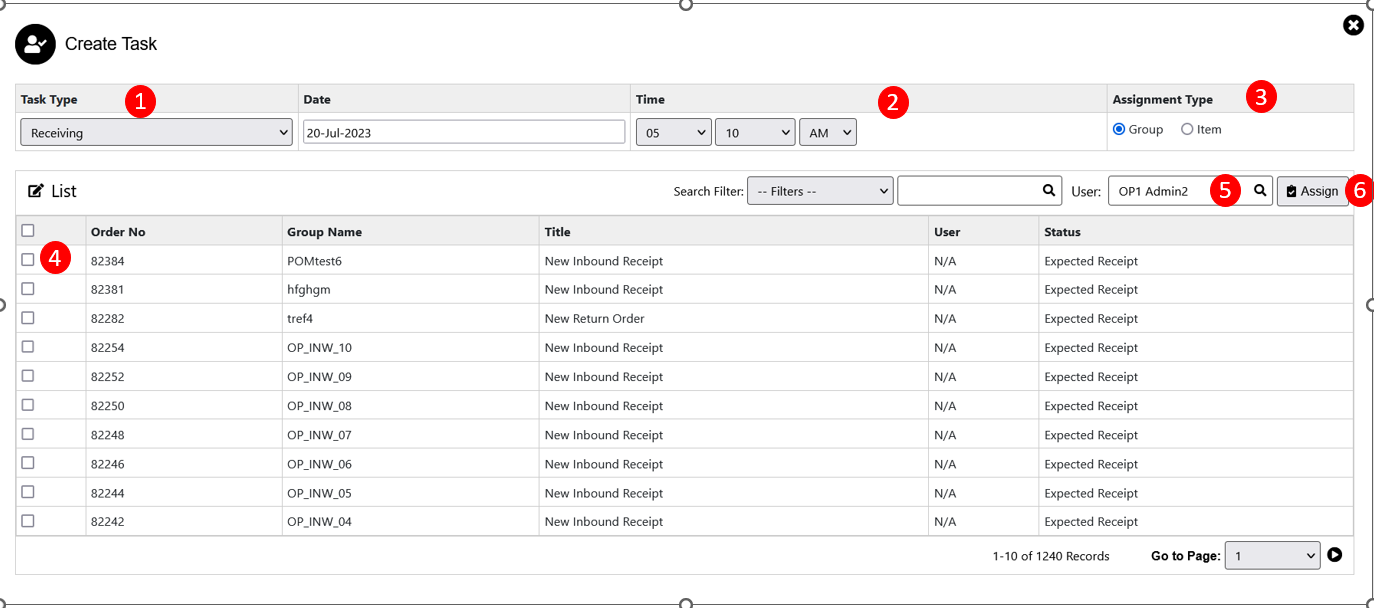Close the Create Task dialog
Image resolution: width=1374 pixels, height=608 pixels.
(1353, 25)
